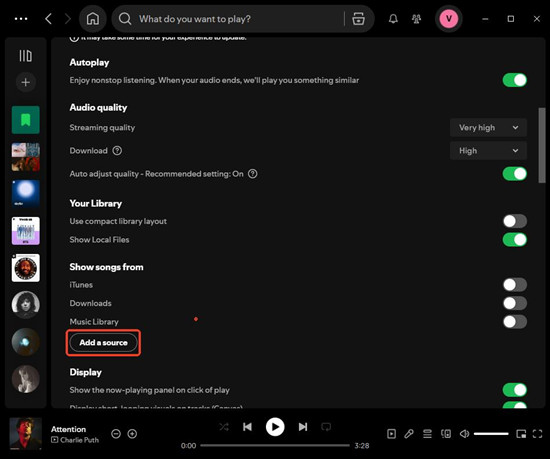Open Browse icon in search bar
The height and width of the screenshot is (459, 550).
tap(358, 19)
